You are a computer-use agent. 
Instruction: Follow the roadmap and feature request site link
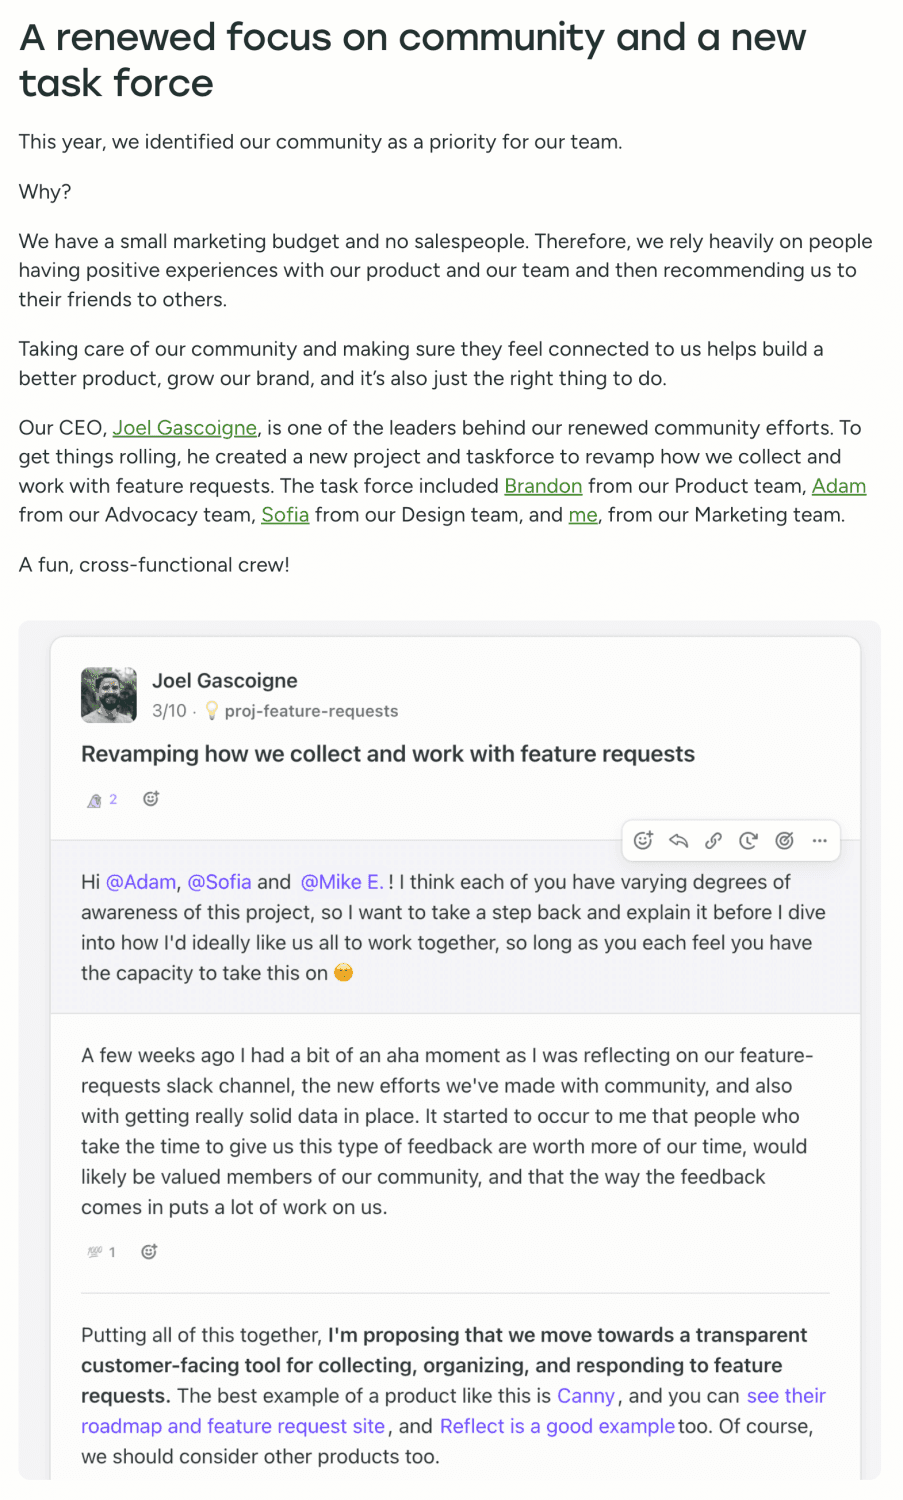pyautogui.click(x=232, y=1426)
